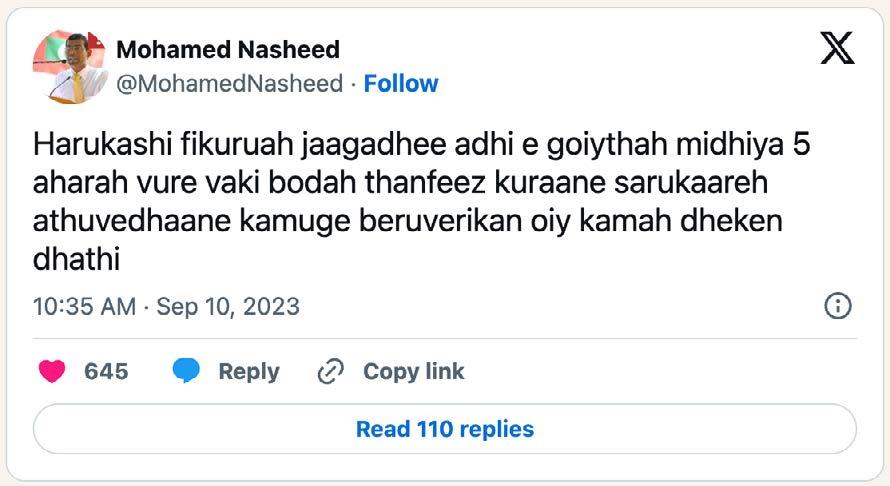Click the blue reply bubble icon
This screenshot has height=486, width=890.
tap(187, 372)
